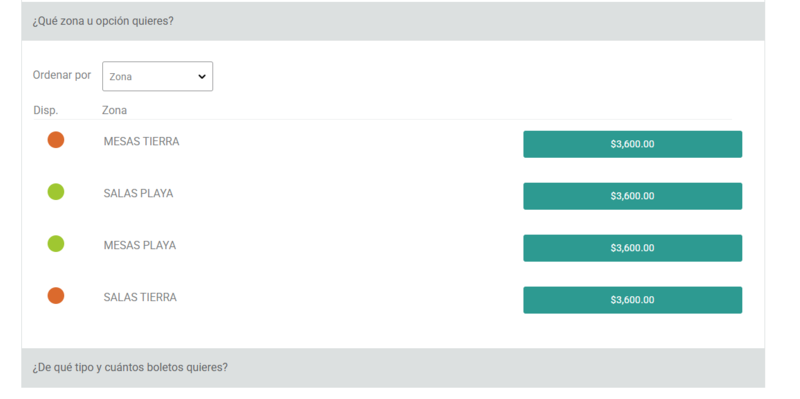Image resolution: width=800 pixels, height=399 pixels.
Task: Select the MESAS PLAYA zone name
Action: pyautogui.click(x=140, y=245)
